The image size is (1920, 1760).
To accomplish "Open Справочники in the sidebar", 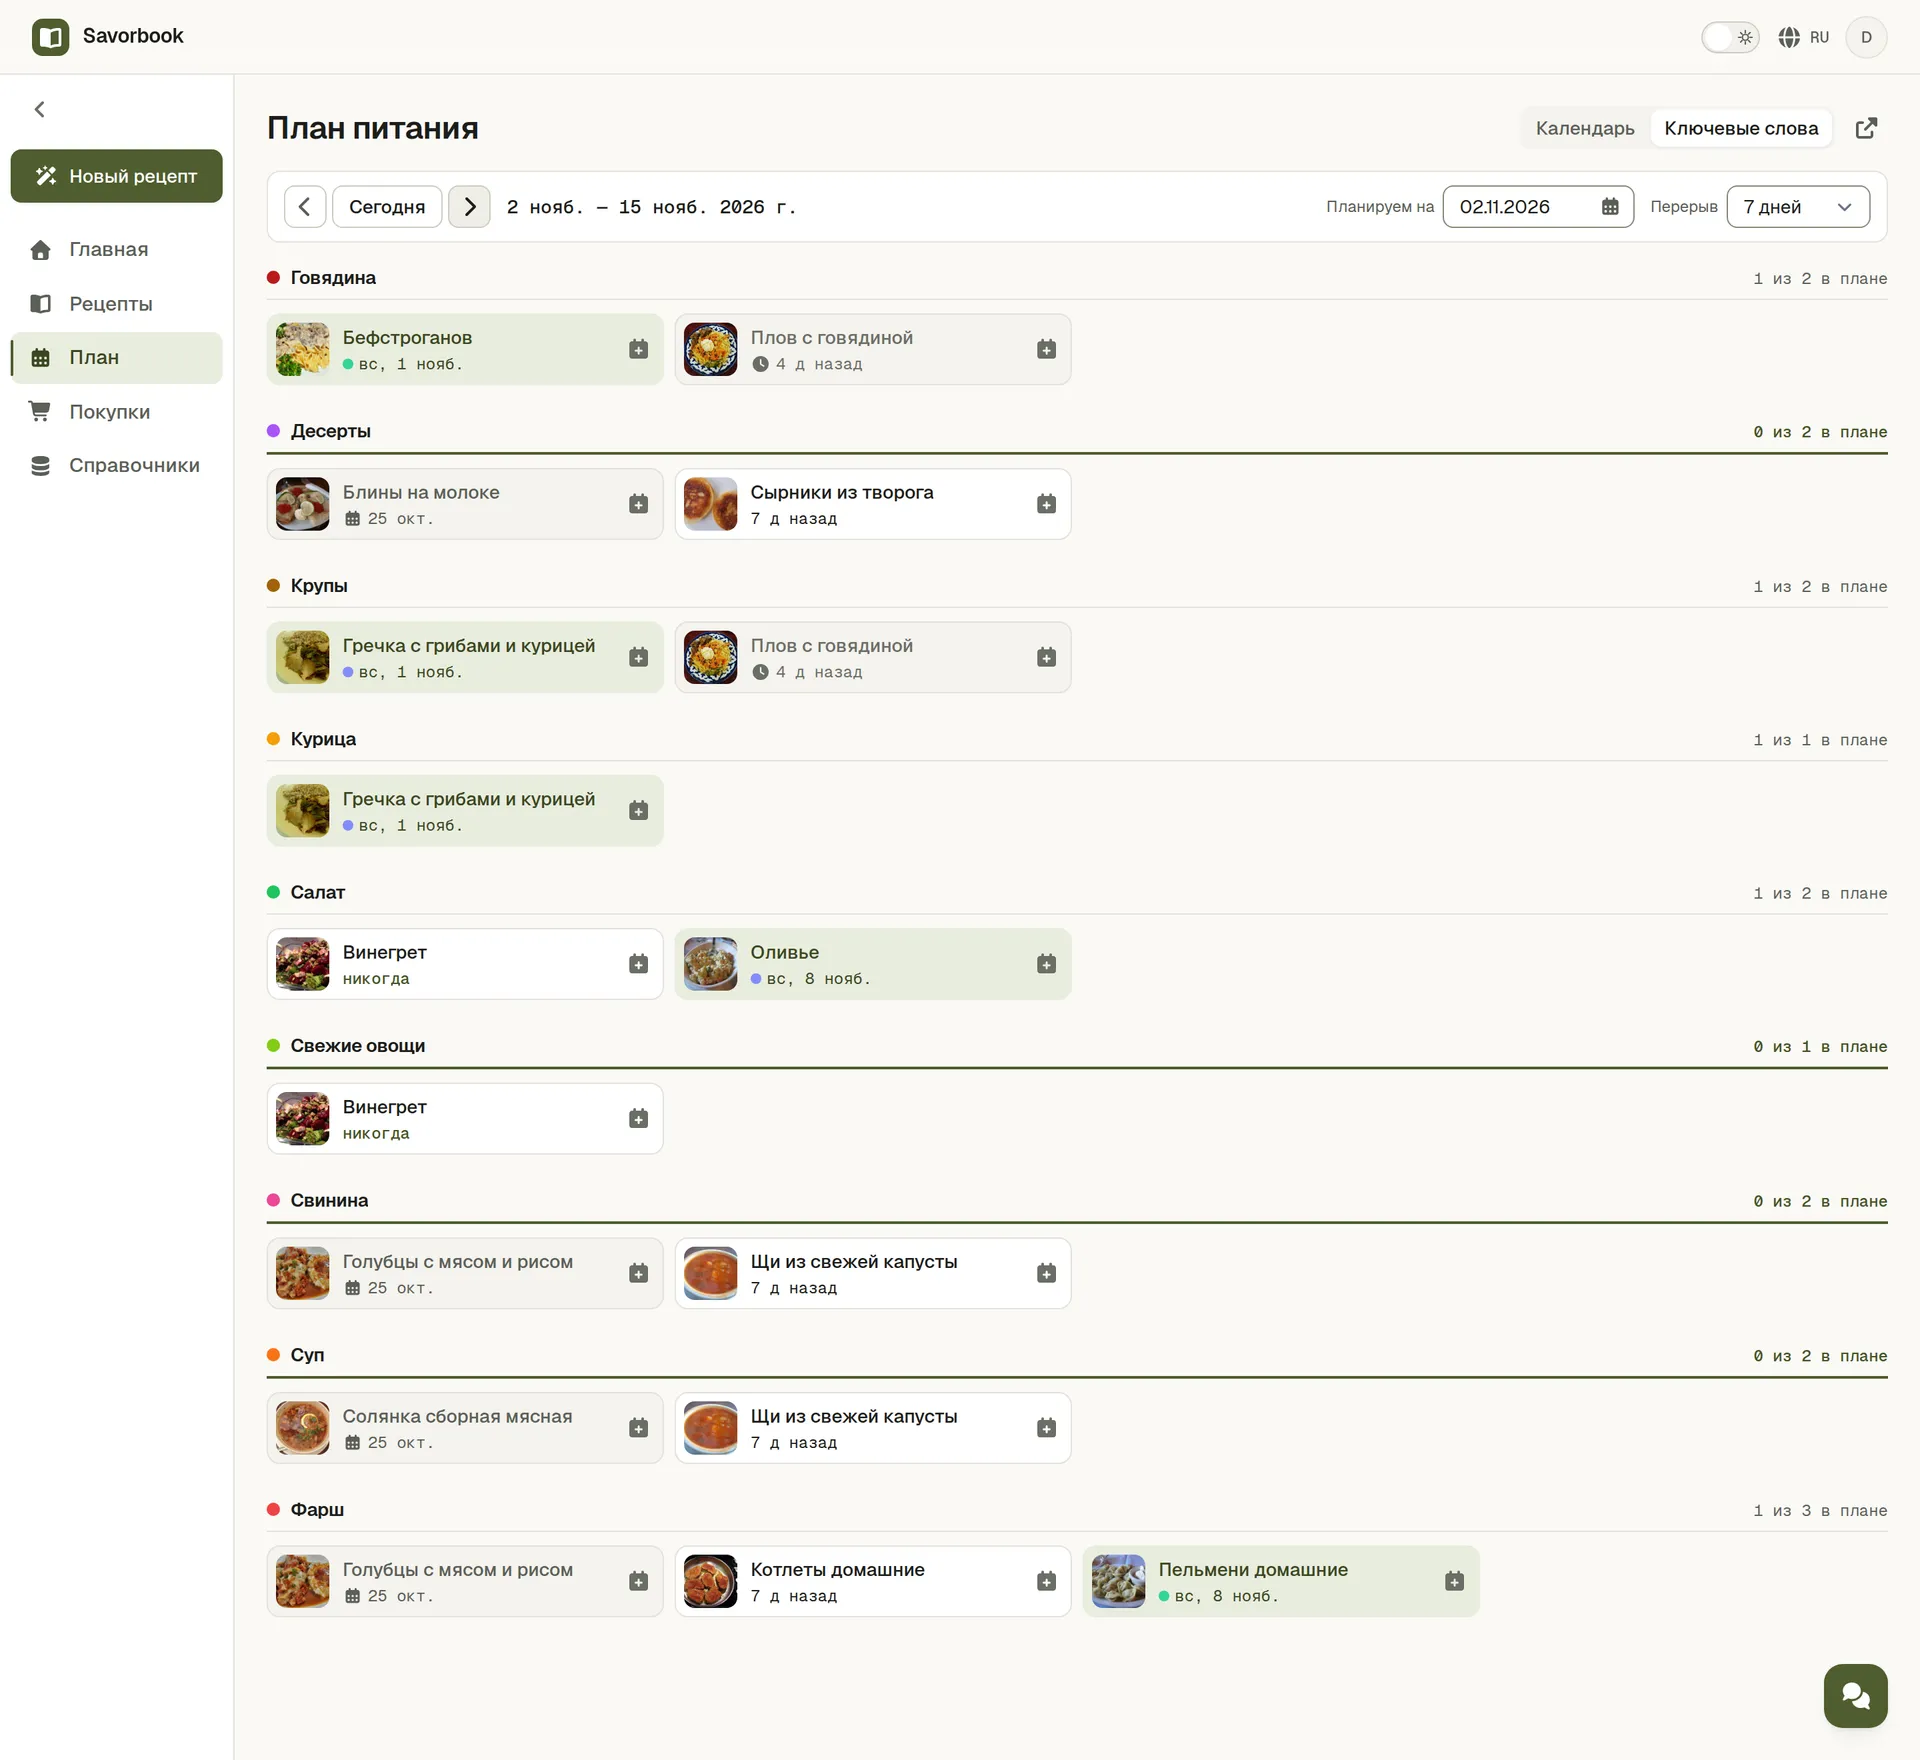I will click(117, 466).
